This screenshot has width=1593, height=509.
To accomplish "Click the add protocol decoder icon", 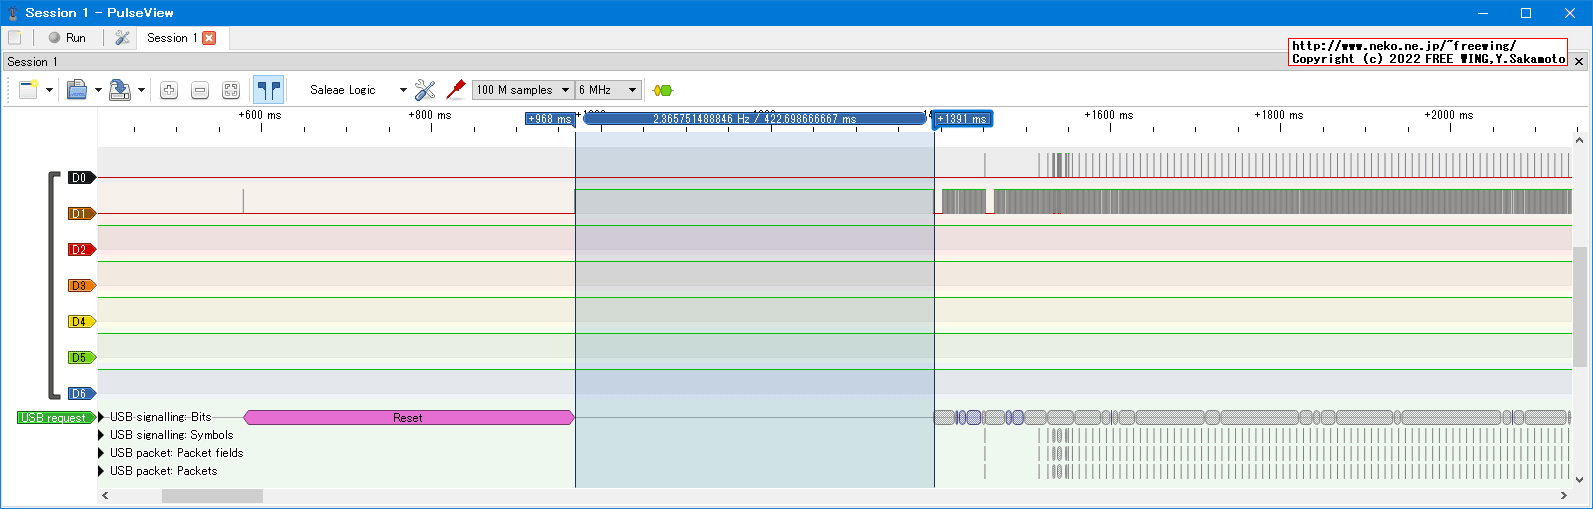I will click(662, 90).
